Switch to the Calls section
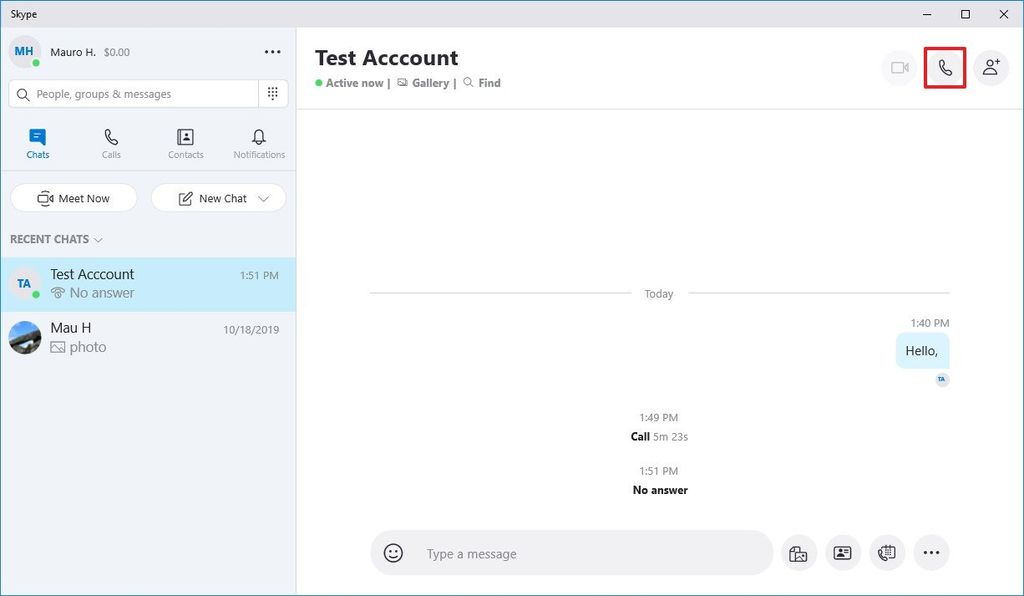The image size is (1024, 596). pyautogui.click(x=110, y=142)
